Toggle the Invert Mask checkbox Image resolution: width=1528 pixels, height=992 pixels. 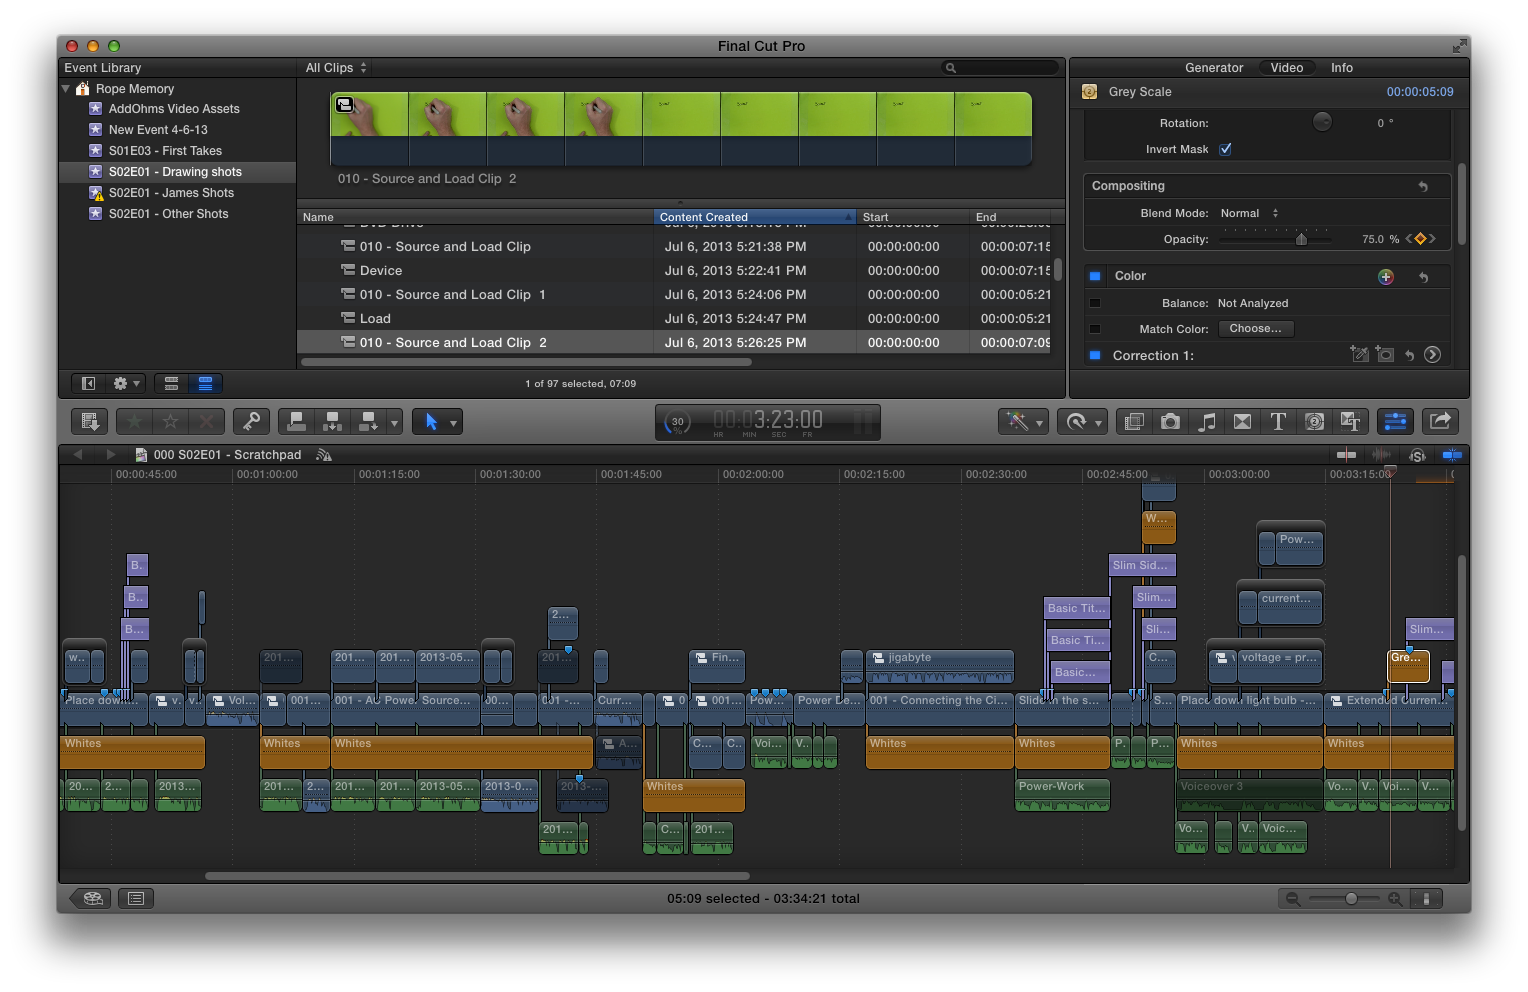click(1225, 149)
